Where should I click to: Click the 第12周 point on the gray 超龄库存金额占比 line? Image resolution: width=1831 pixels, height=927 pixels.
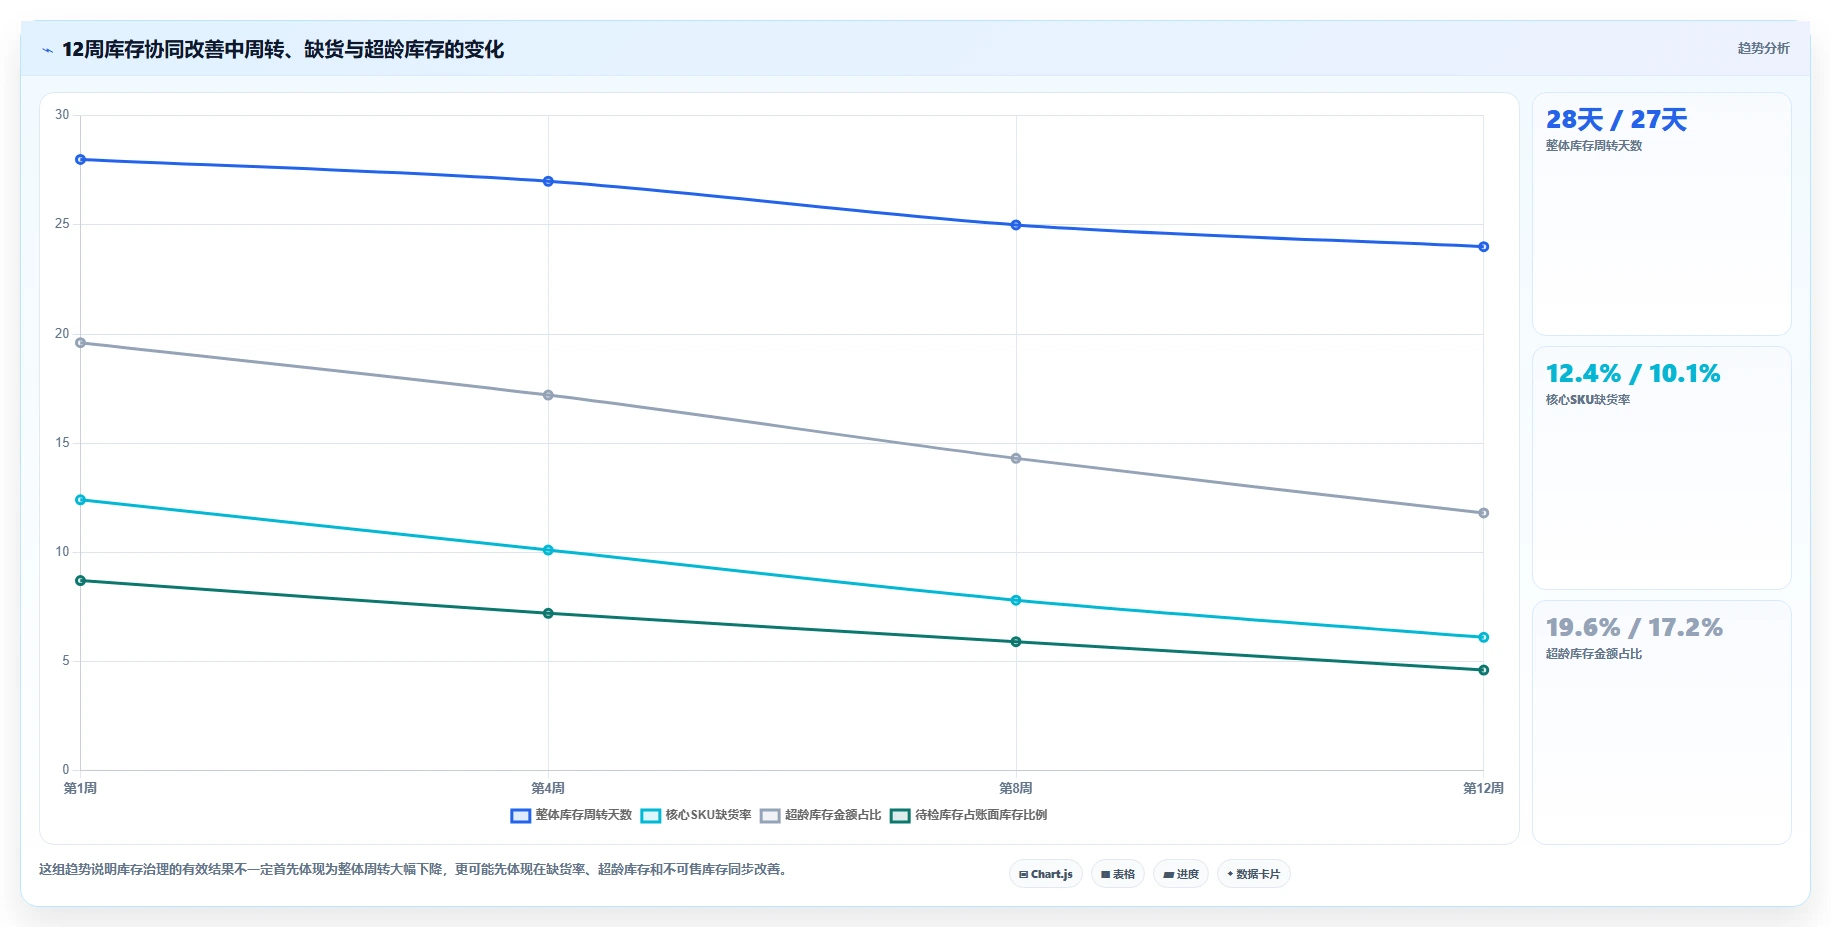point(1484,513)
